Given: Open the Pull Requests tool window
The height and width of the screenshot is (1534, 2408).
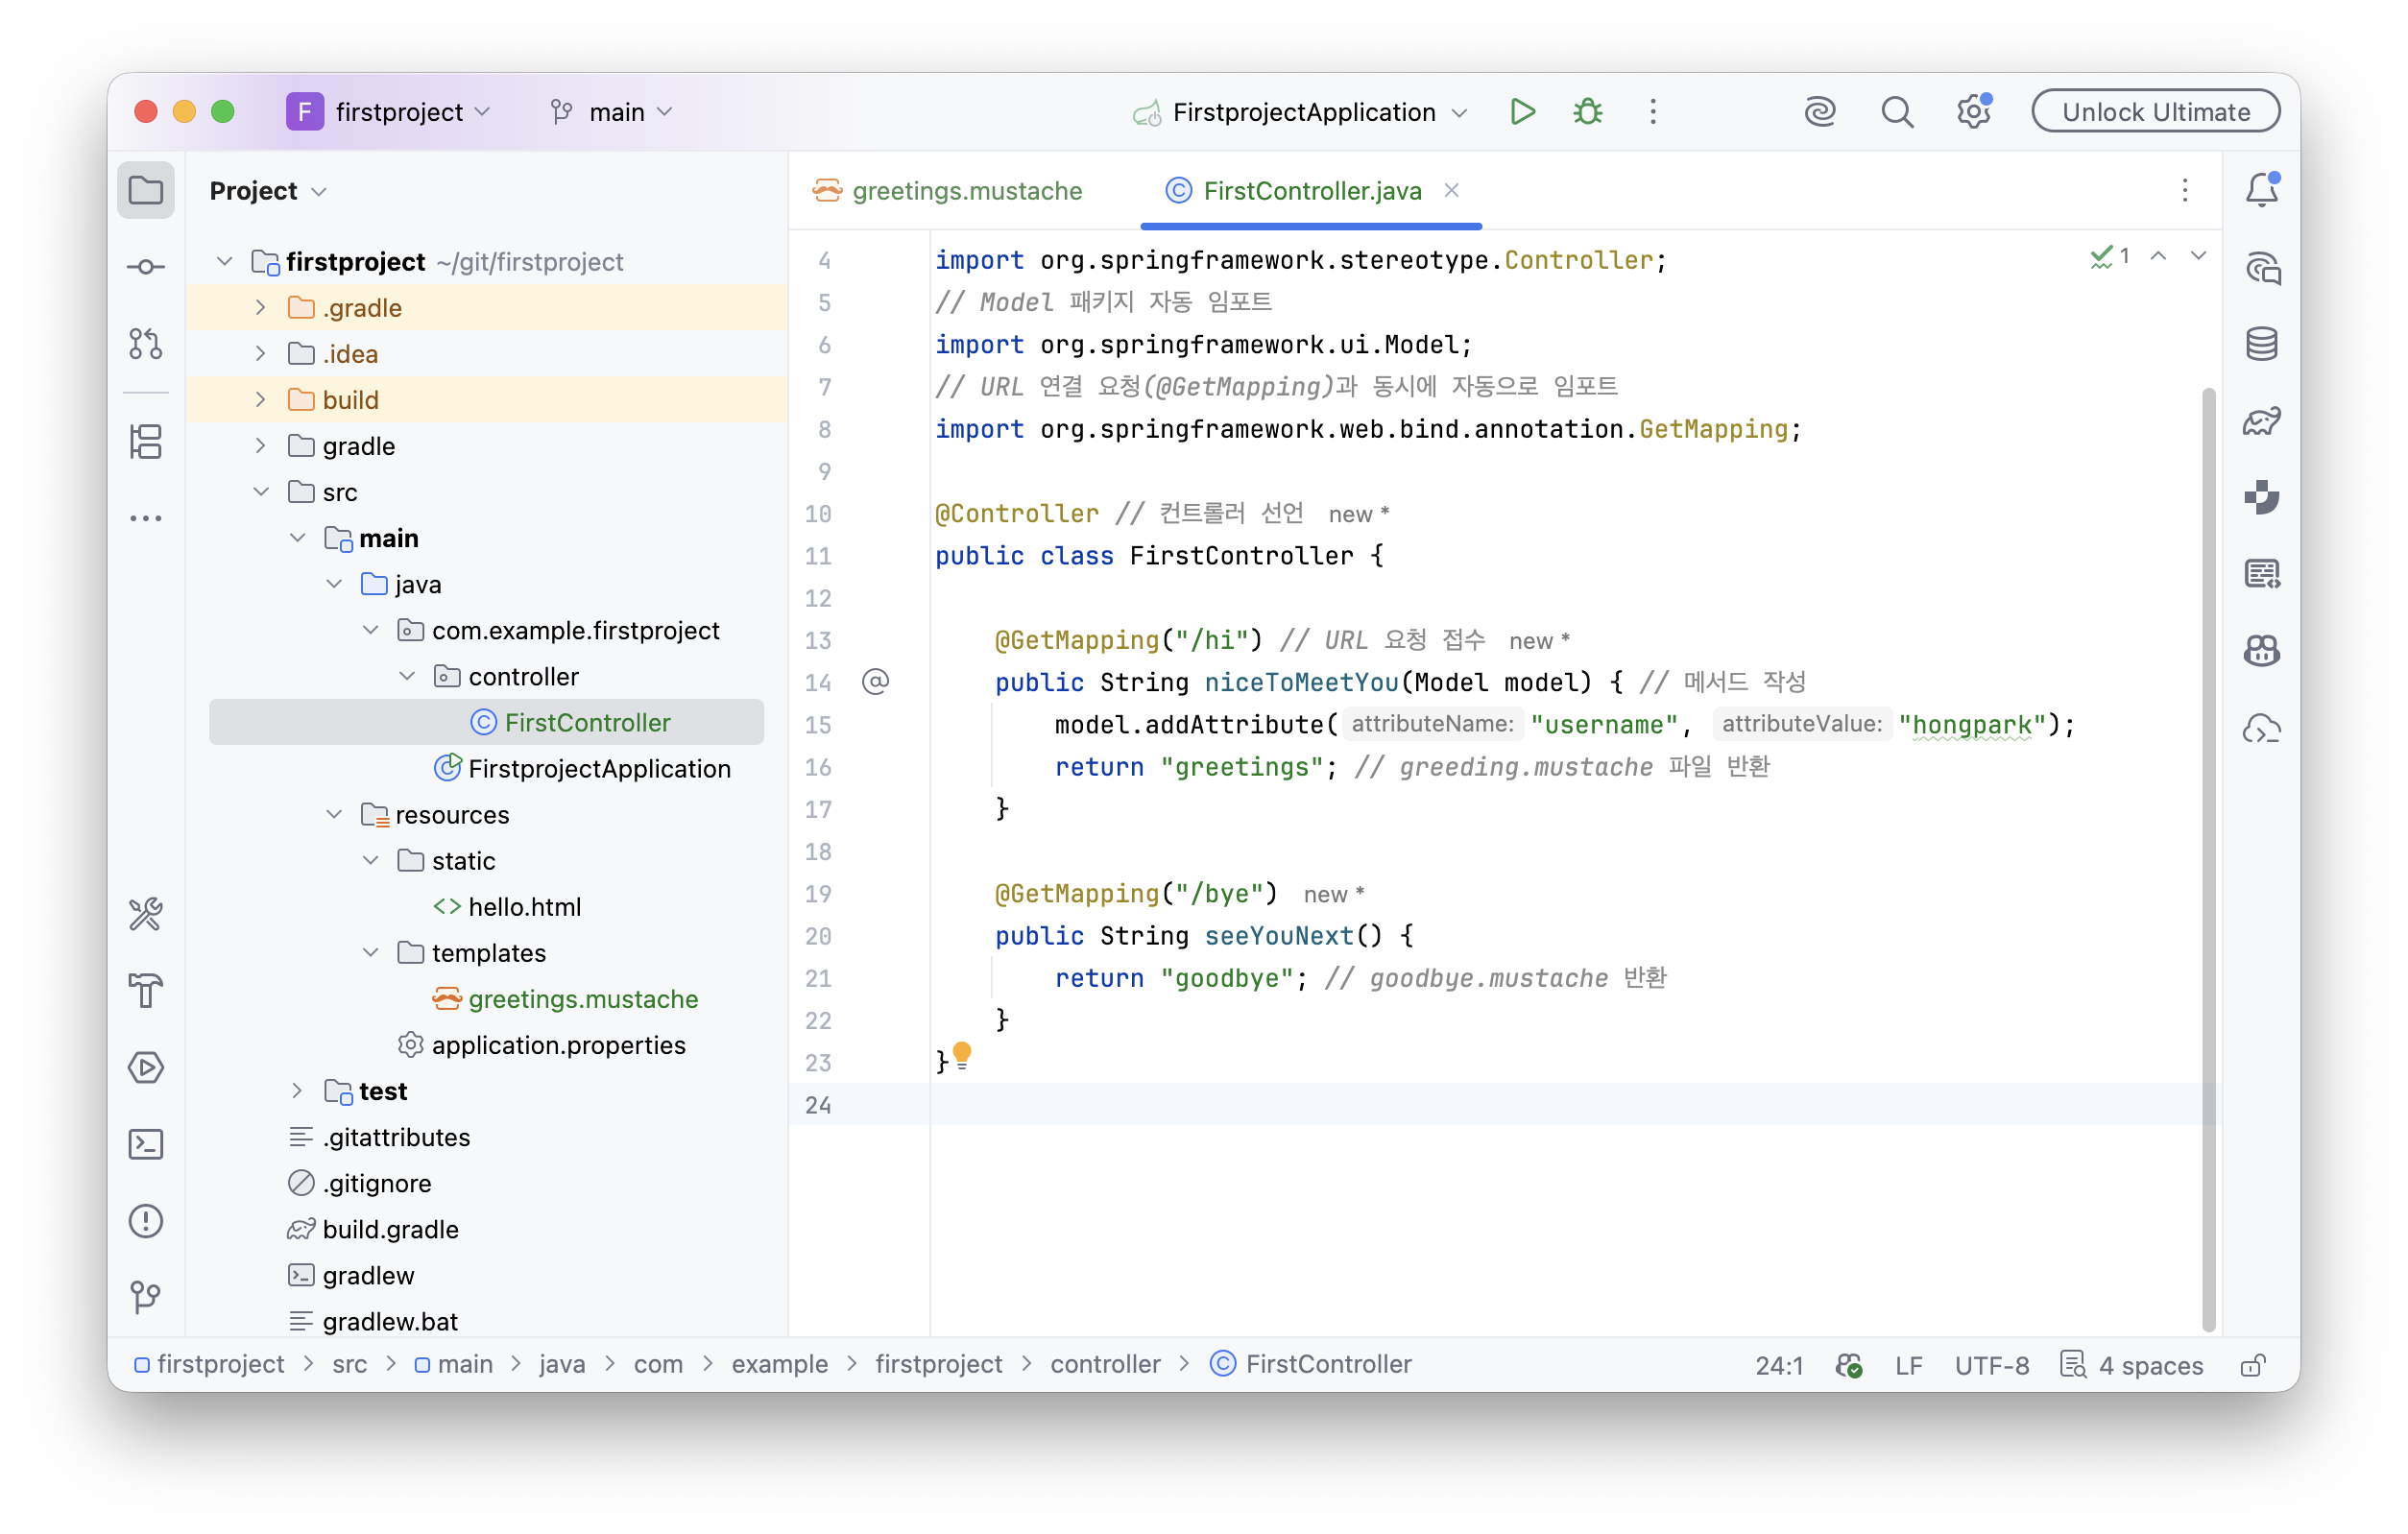Looking at the screenshot, I should pos(146,344).
